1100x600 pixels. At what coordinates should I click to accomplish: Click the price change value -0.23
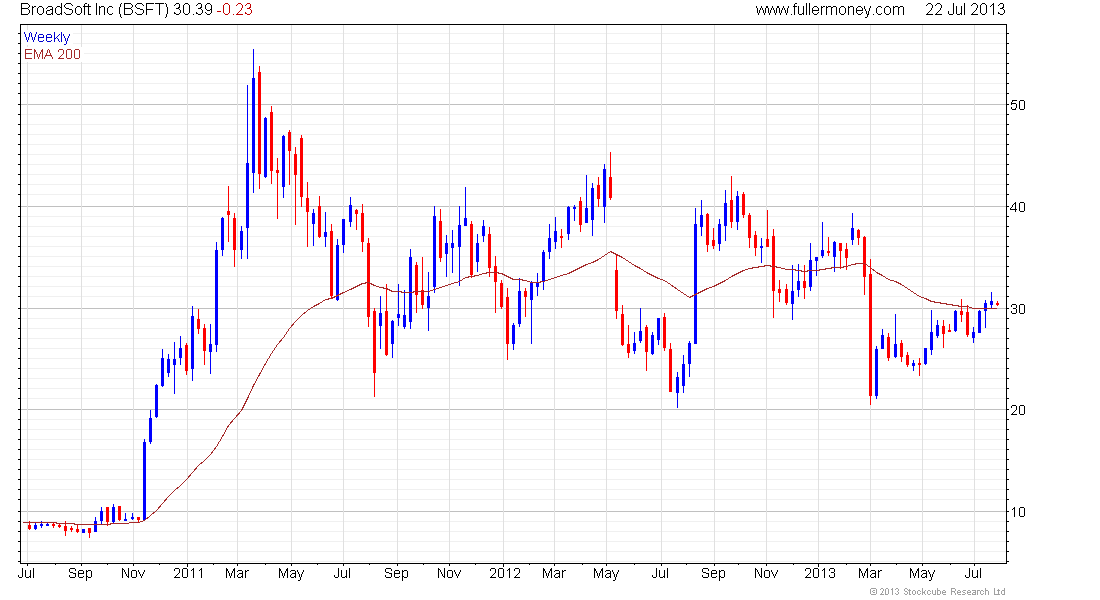pos(234,10)
